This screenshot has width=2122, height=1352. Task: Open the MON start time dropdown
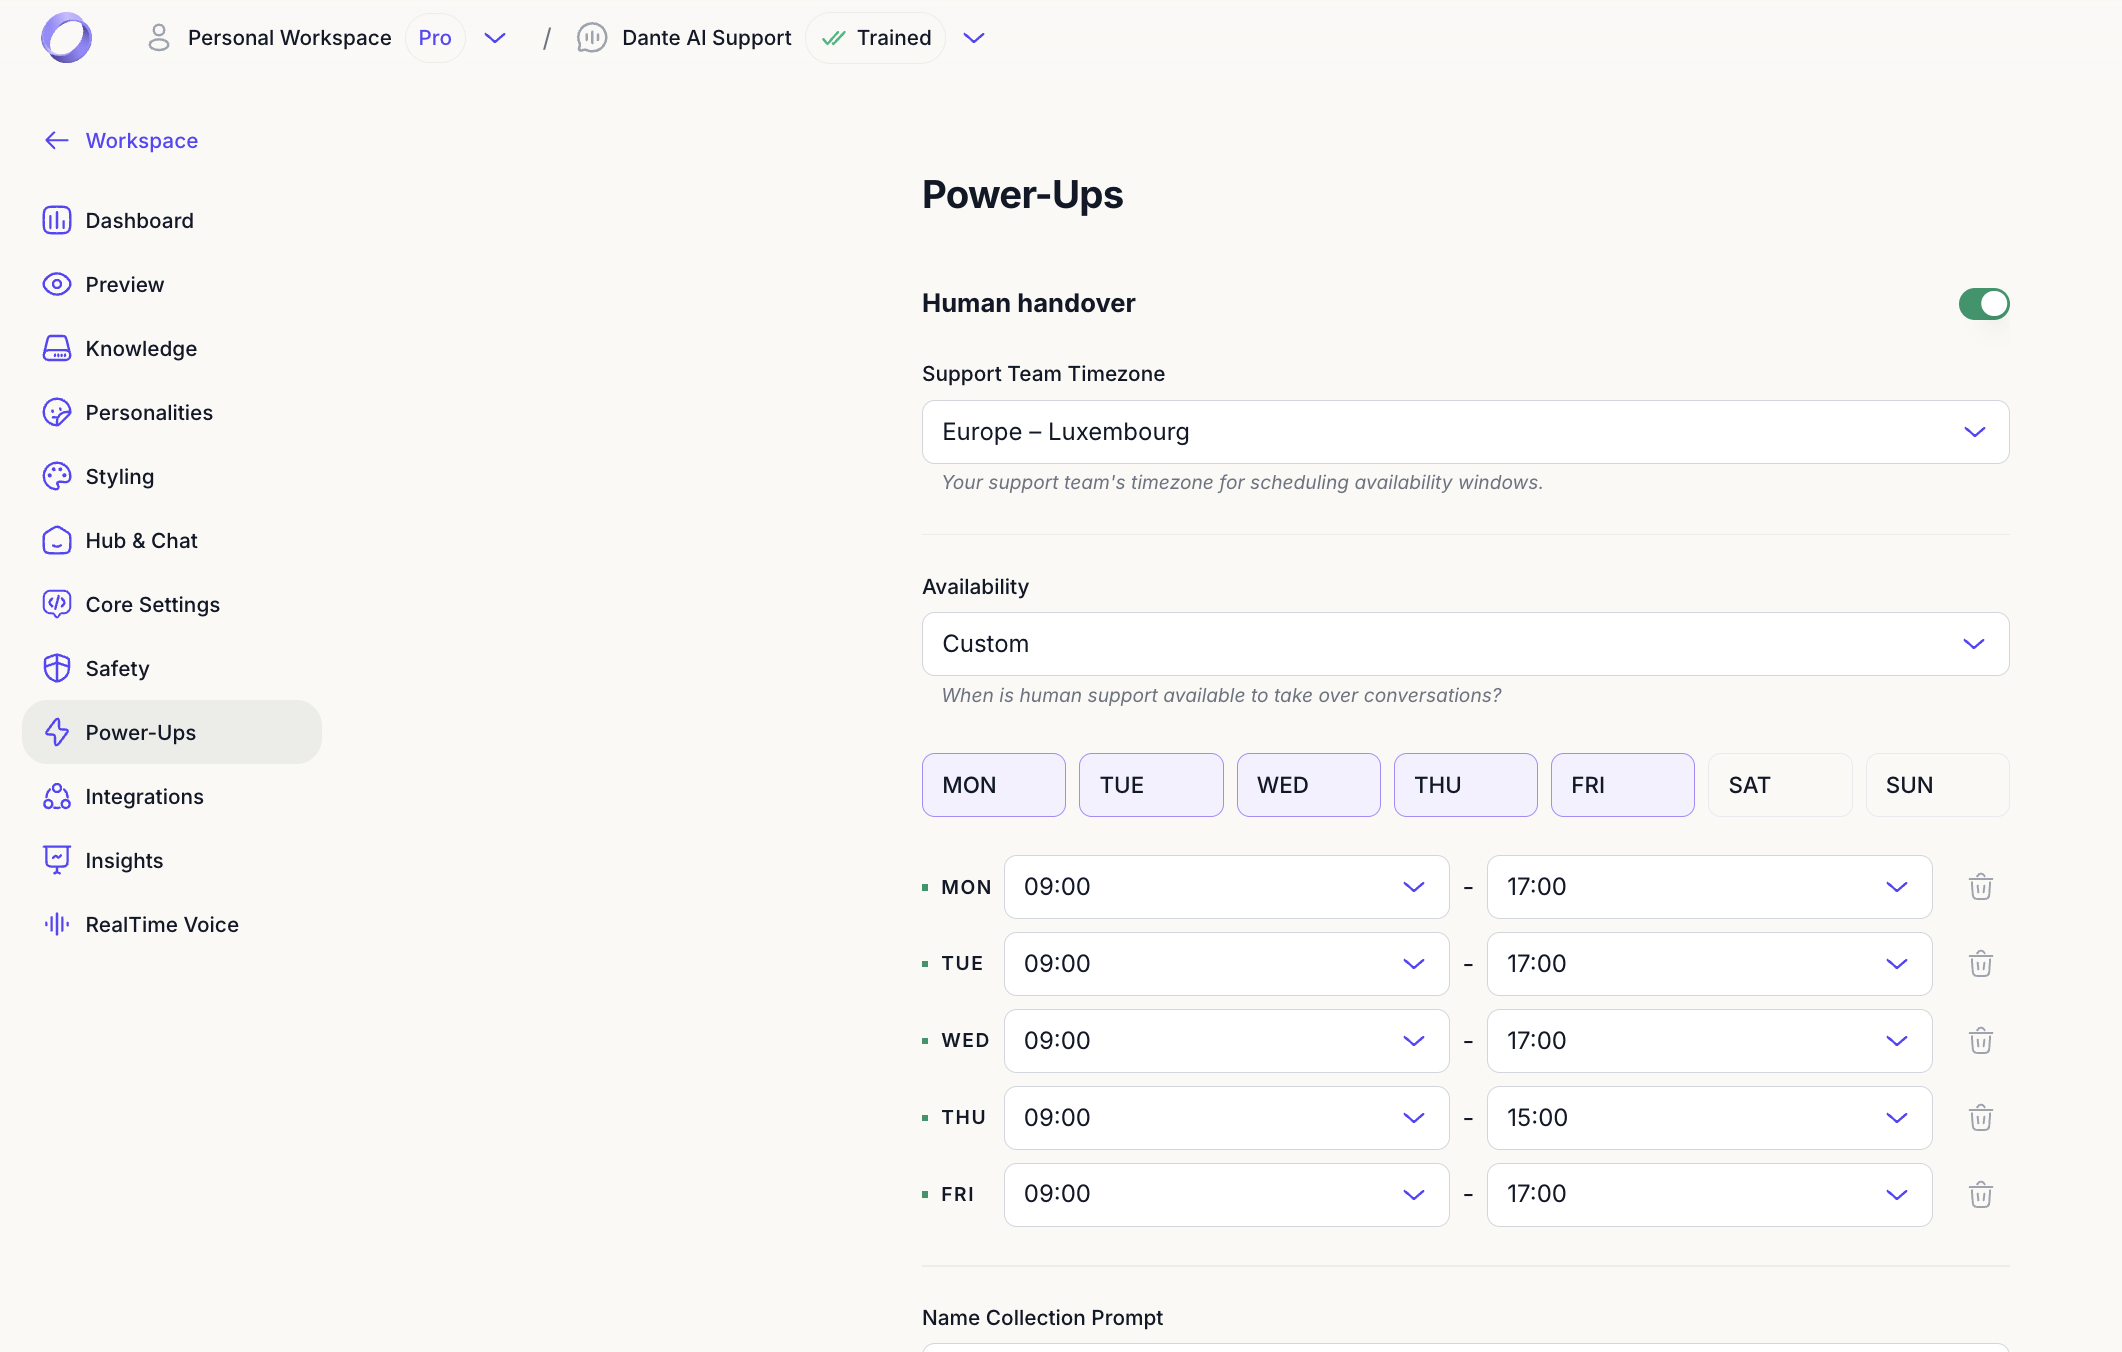[x=1227, y=887]
